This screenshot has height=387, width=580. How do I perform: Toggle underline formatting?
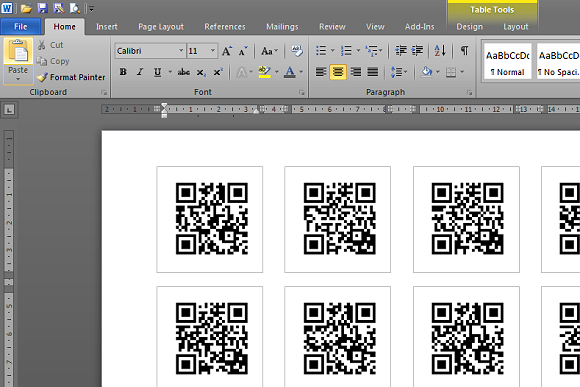(157, 72)
